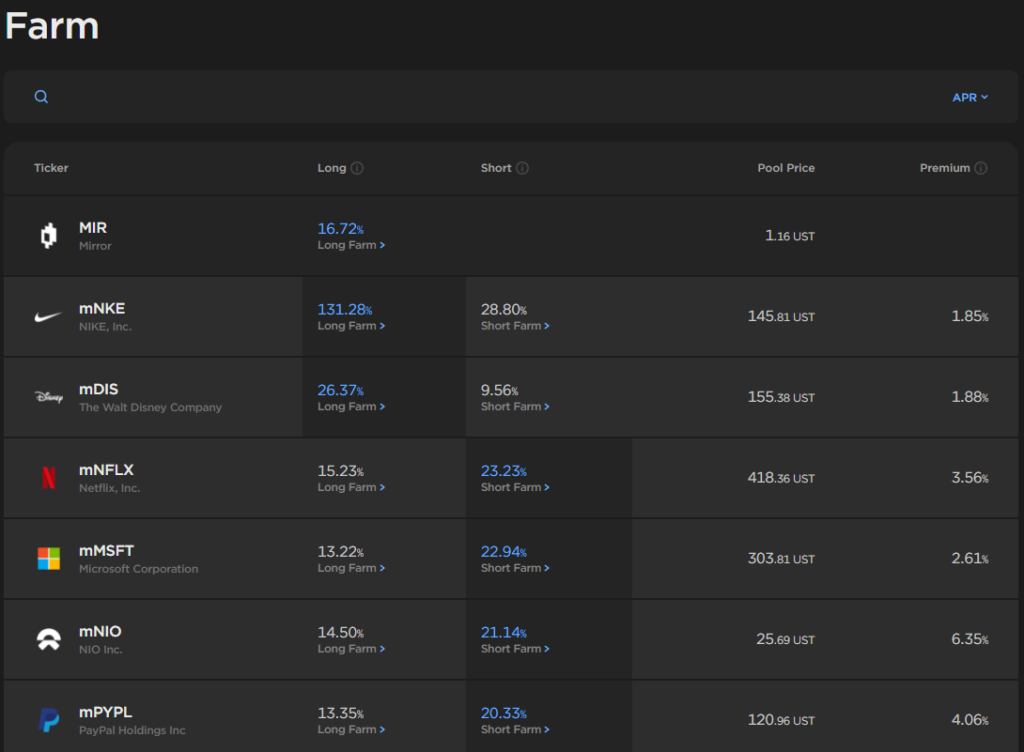Open Long Farm for mNKE
1024x752 pixels.
[x=351, y=326]
